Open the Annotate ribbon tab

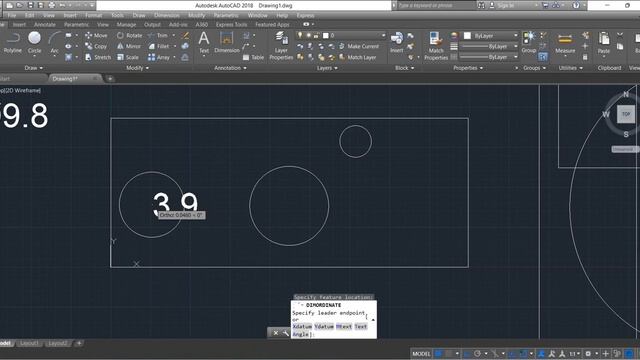click(44, 24)
